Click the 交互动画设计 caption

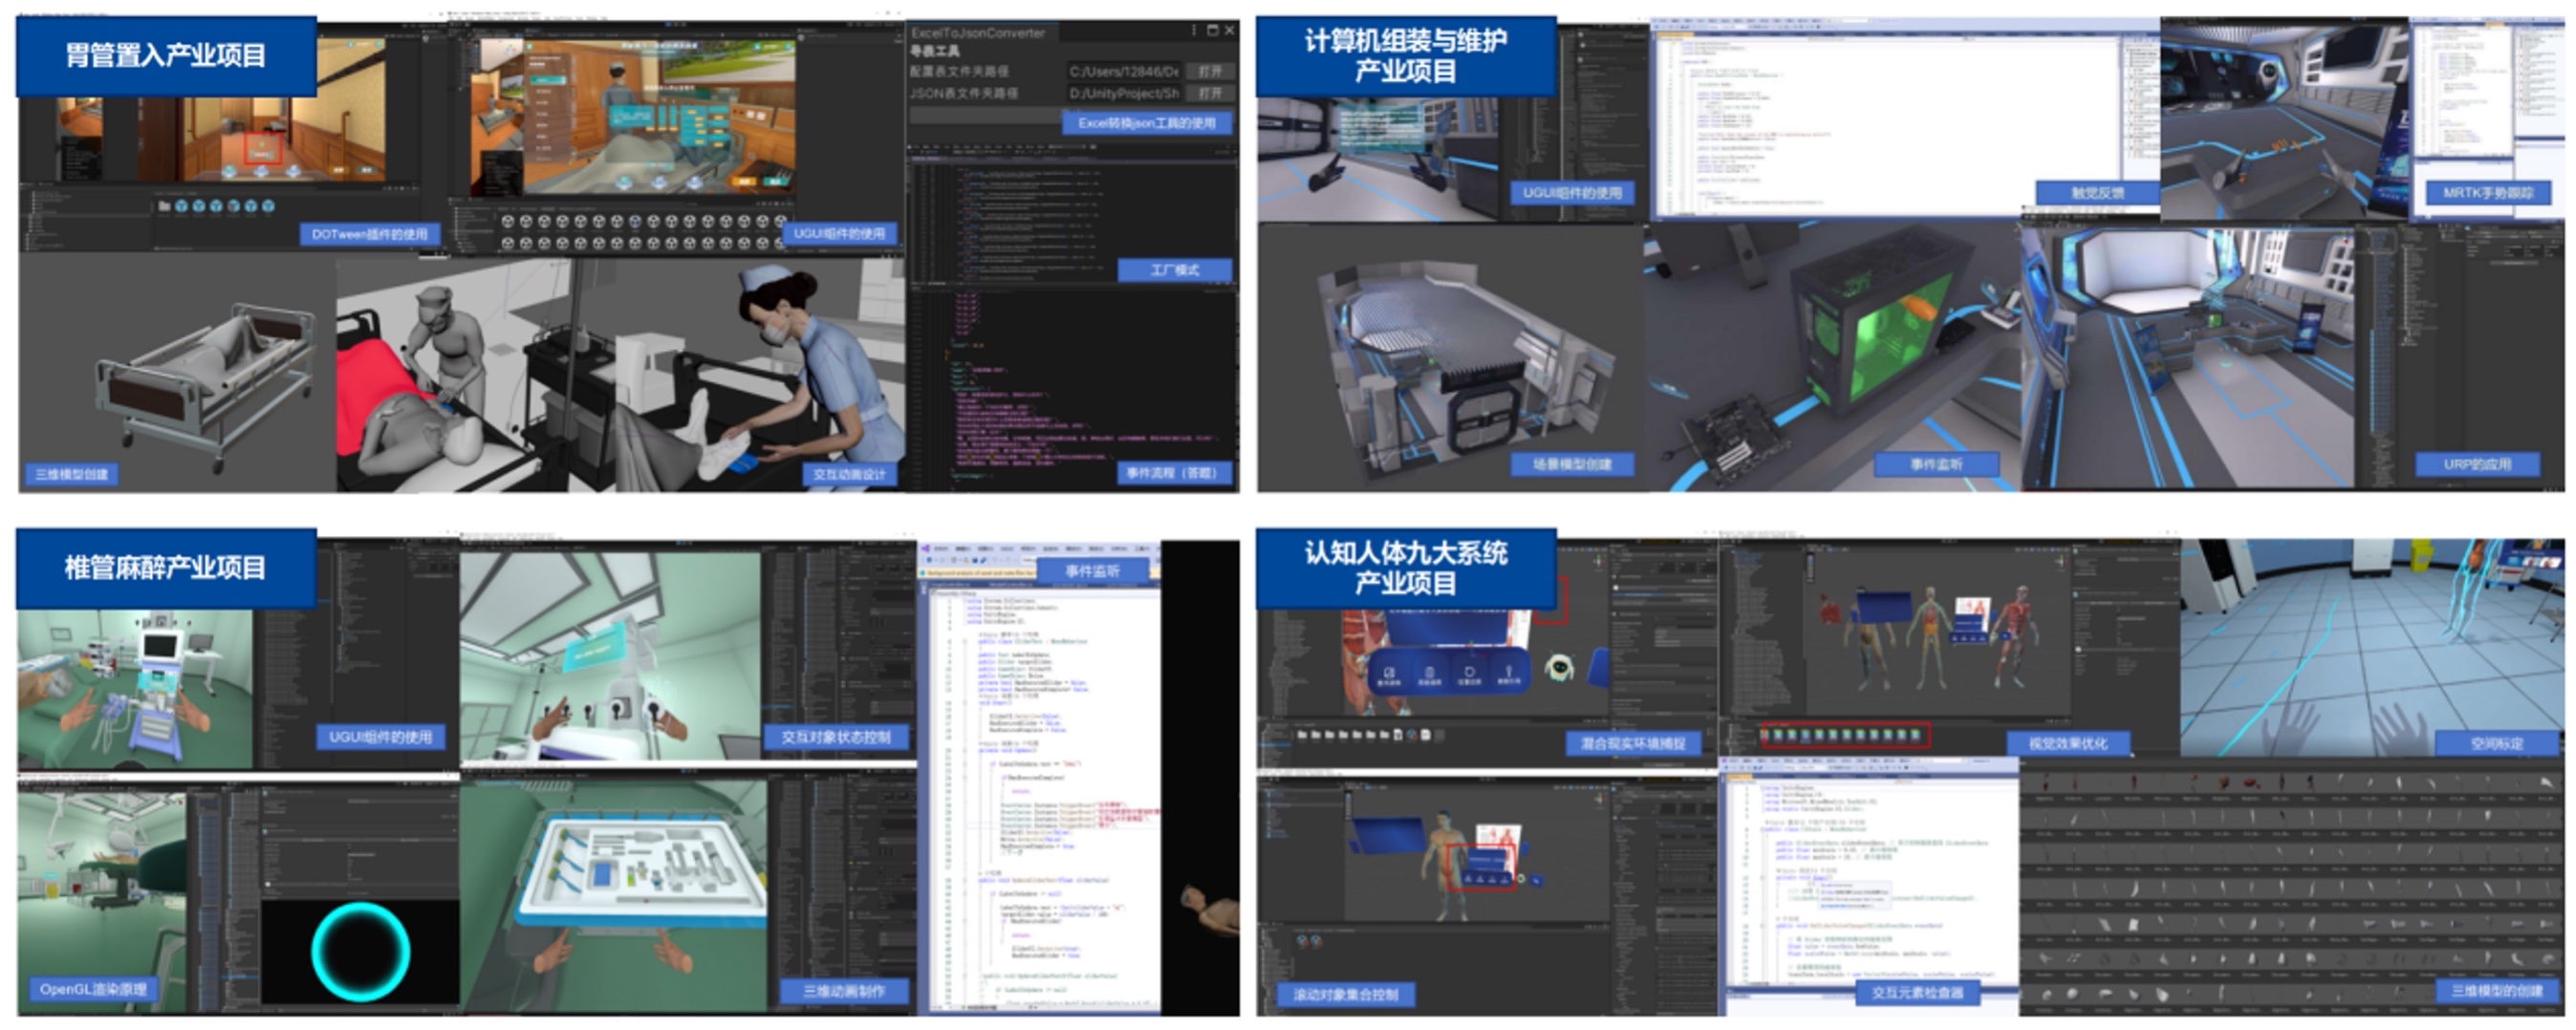click(849, 474)
